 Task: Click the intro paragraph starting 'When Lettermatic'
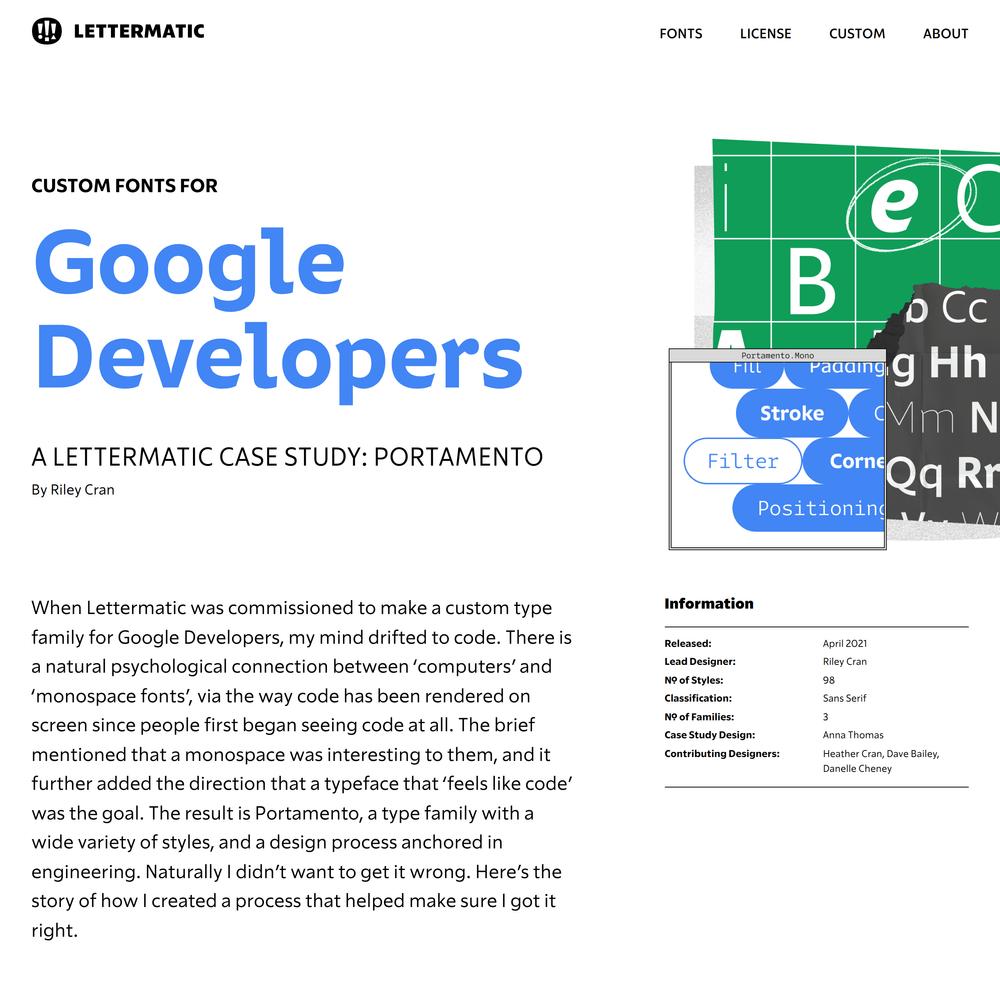[302, 768]
